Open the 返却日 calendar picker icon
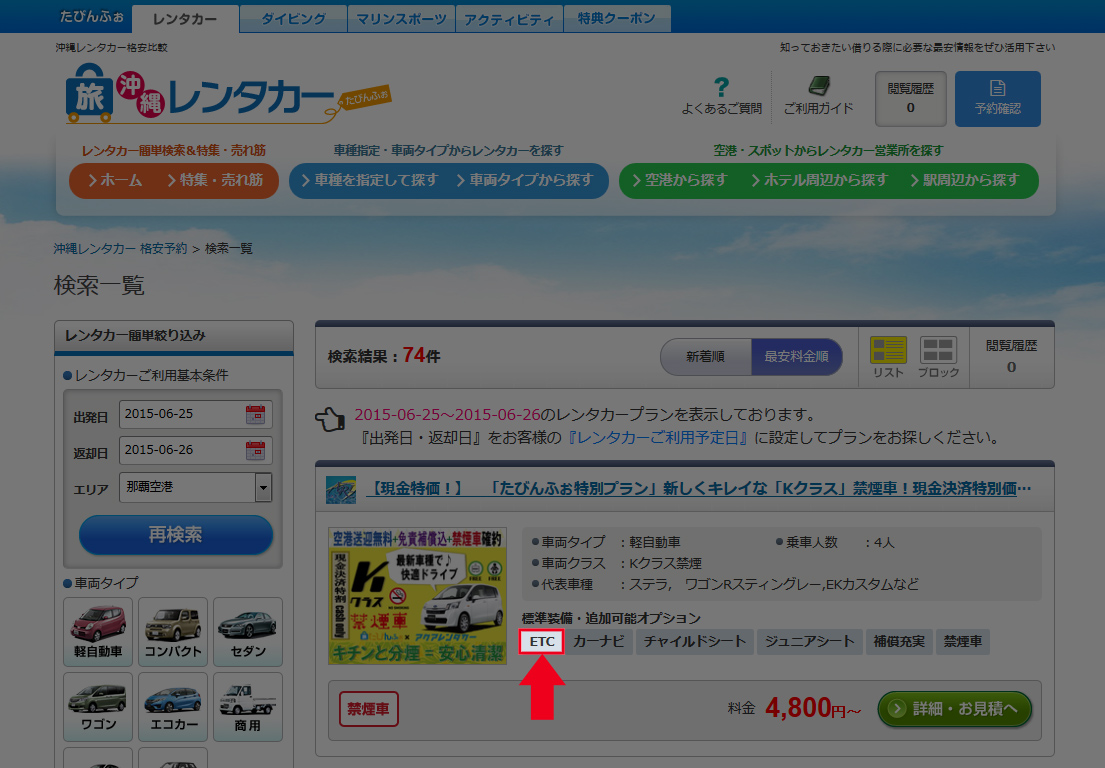This screenshot has width=1105, height=768. click(x=255, y=450)
